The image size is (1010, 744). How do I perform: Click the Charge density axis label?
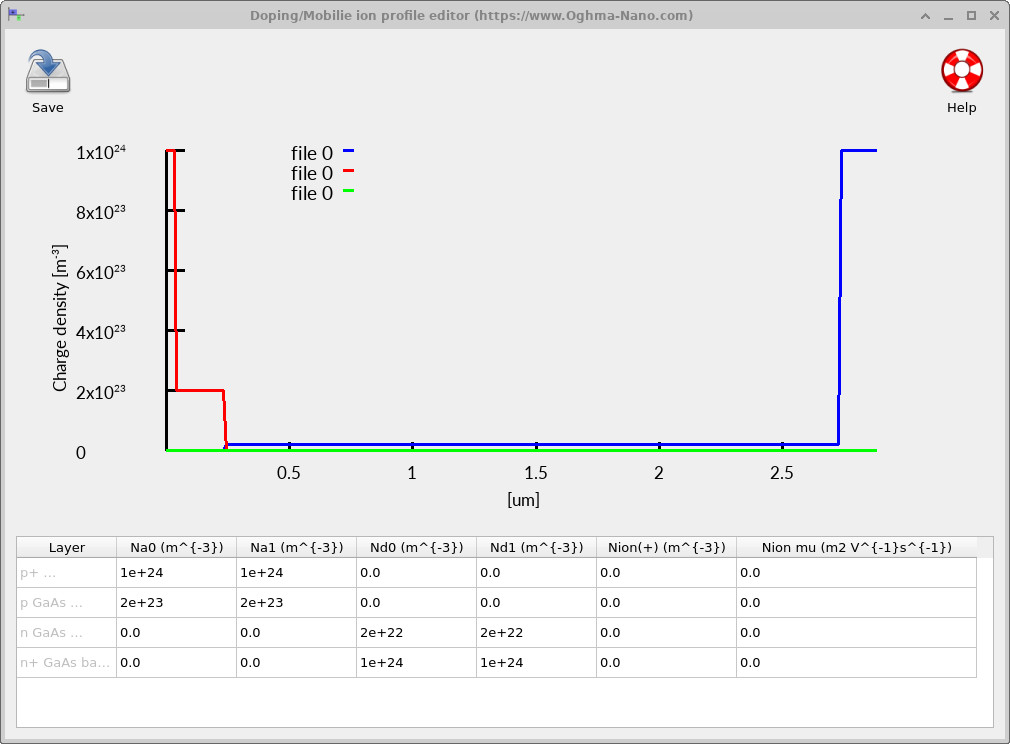60,318
